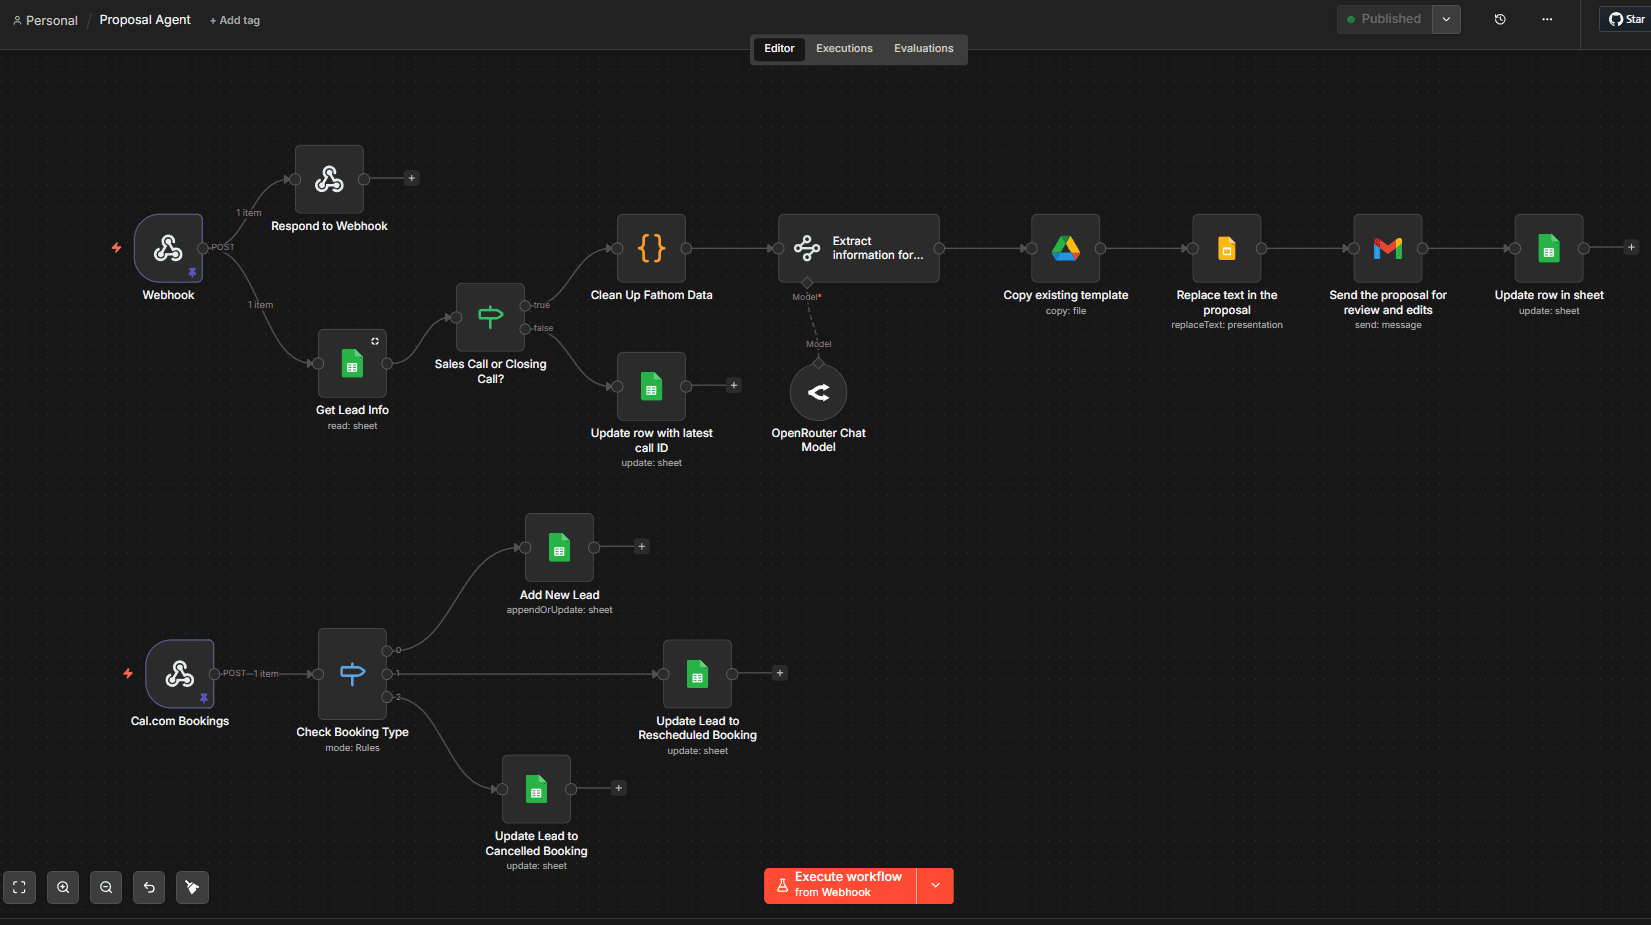The width and height of the screenshot is (1651, 925).
Task: Open workflow history clock icon
Action: tap(1500, 19)
